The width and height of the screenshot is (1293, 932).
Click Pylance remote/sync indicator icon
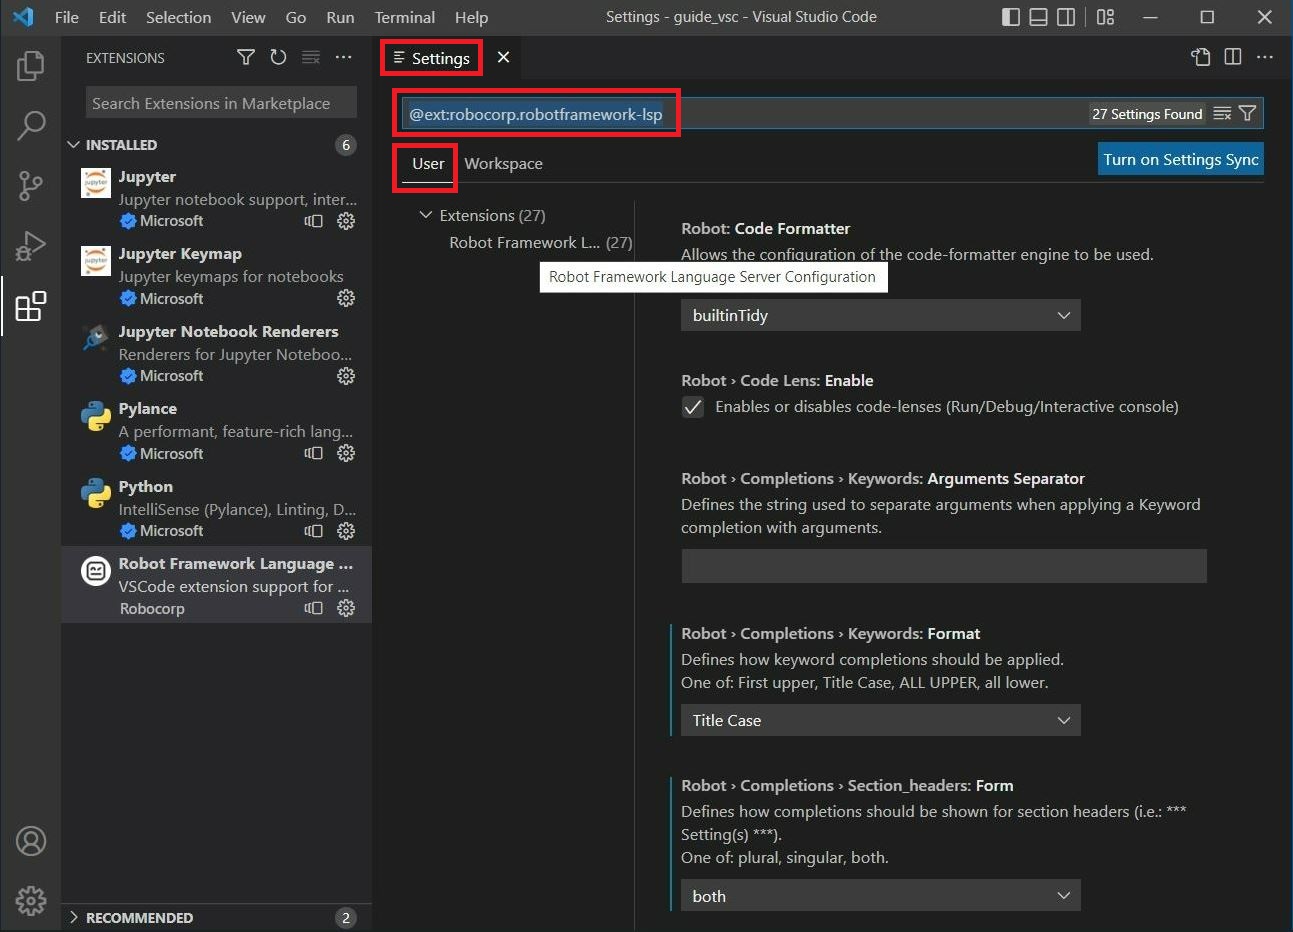click(314, 453)
